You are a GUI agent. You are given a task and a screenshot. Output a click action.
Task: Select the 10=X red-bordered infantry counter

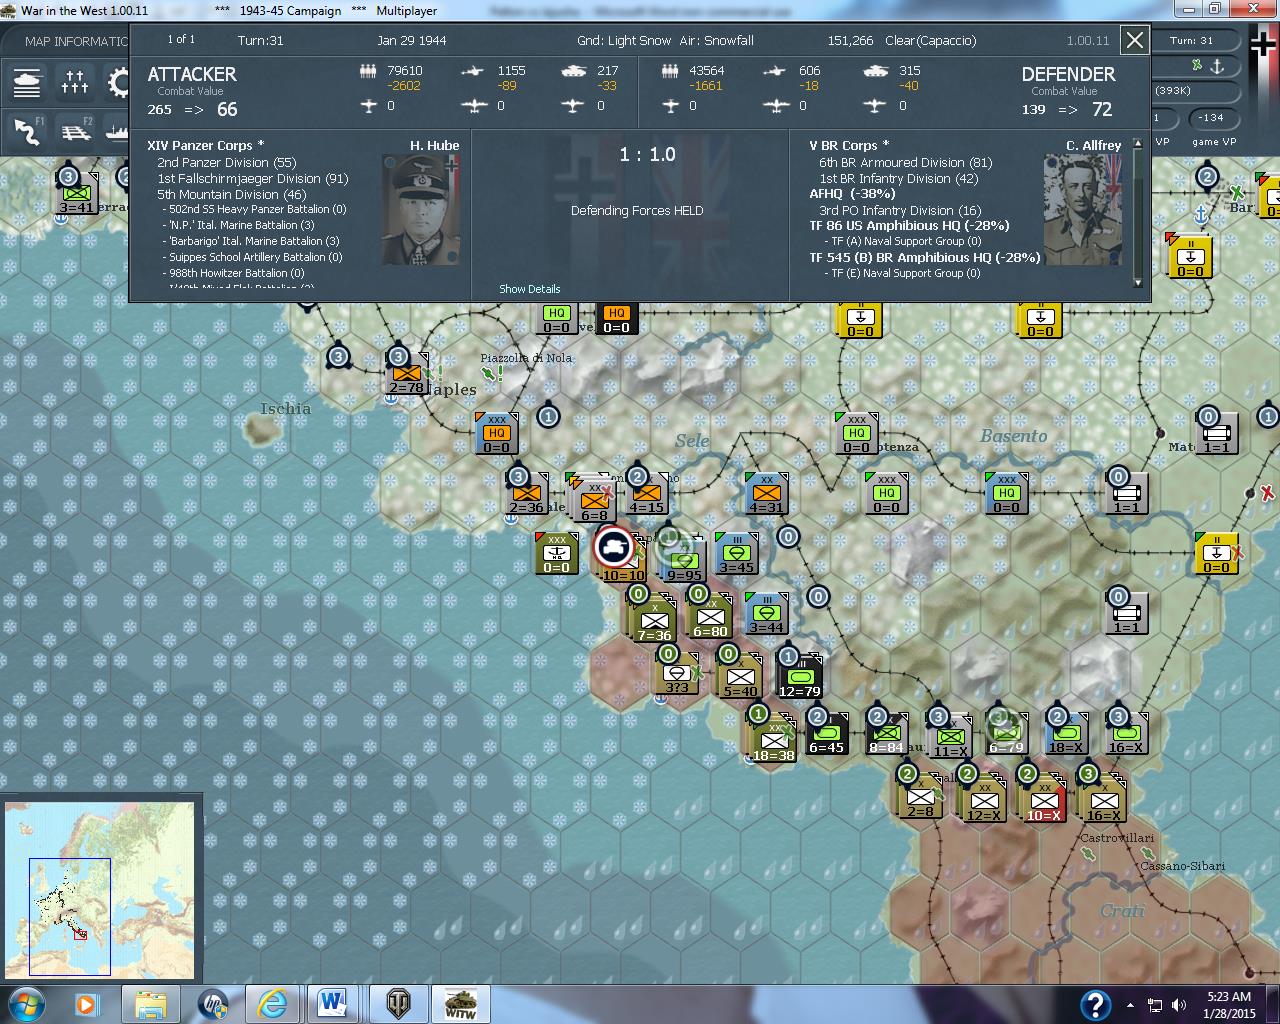(1043, 800)
